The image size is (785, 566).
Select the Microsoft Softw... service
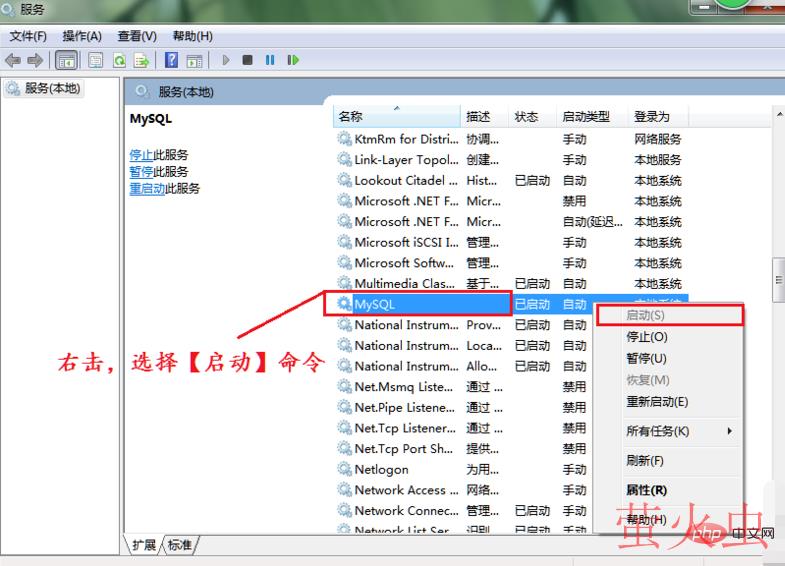(x=511, y=263)
